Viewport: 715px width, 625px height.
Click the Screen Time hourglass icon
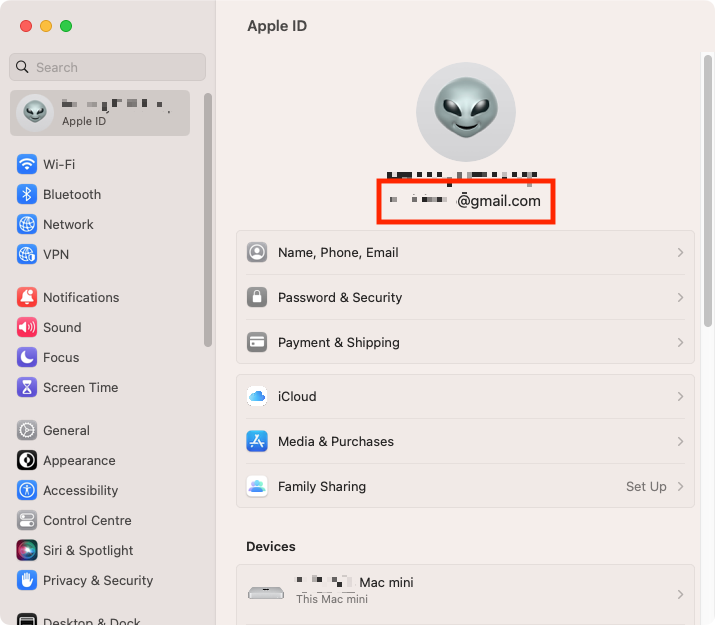pos(27,387)
